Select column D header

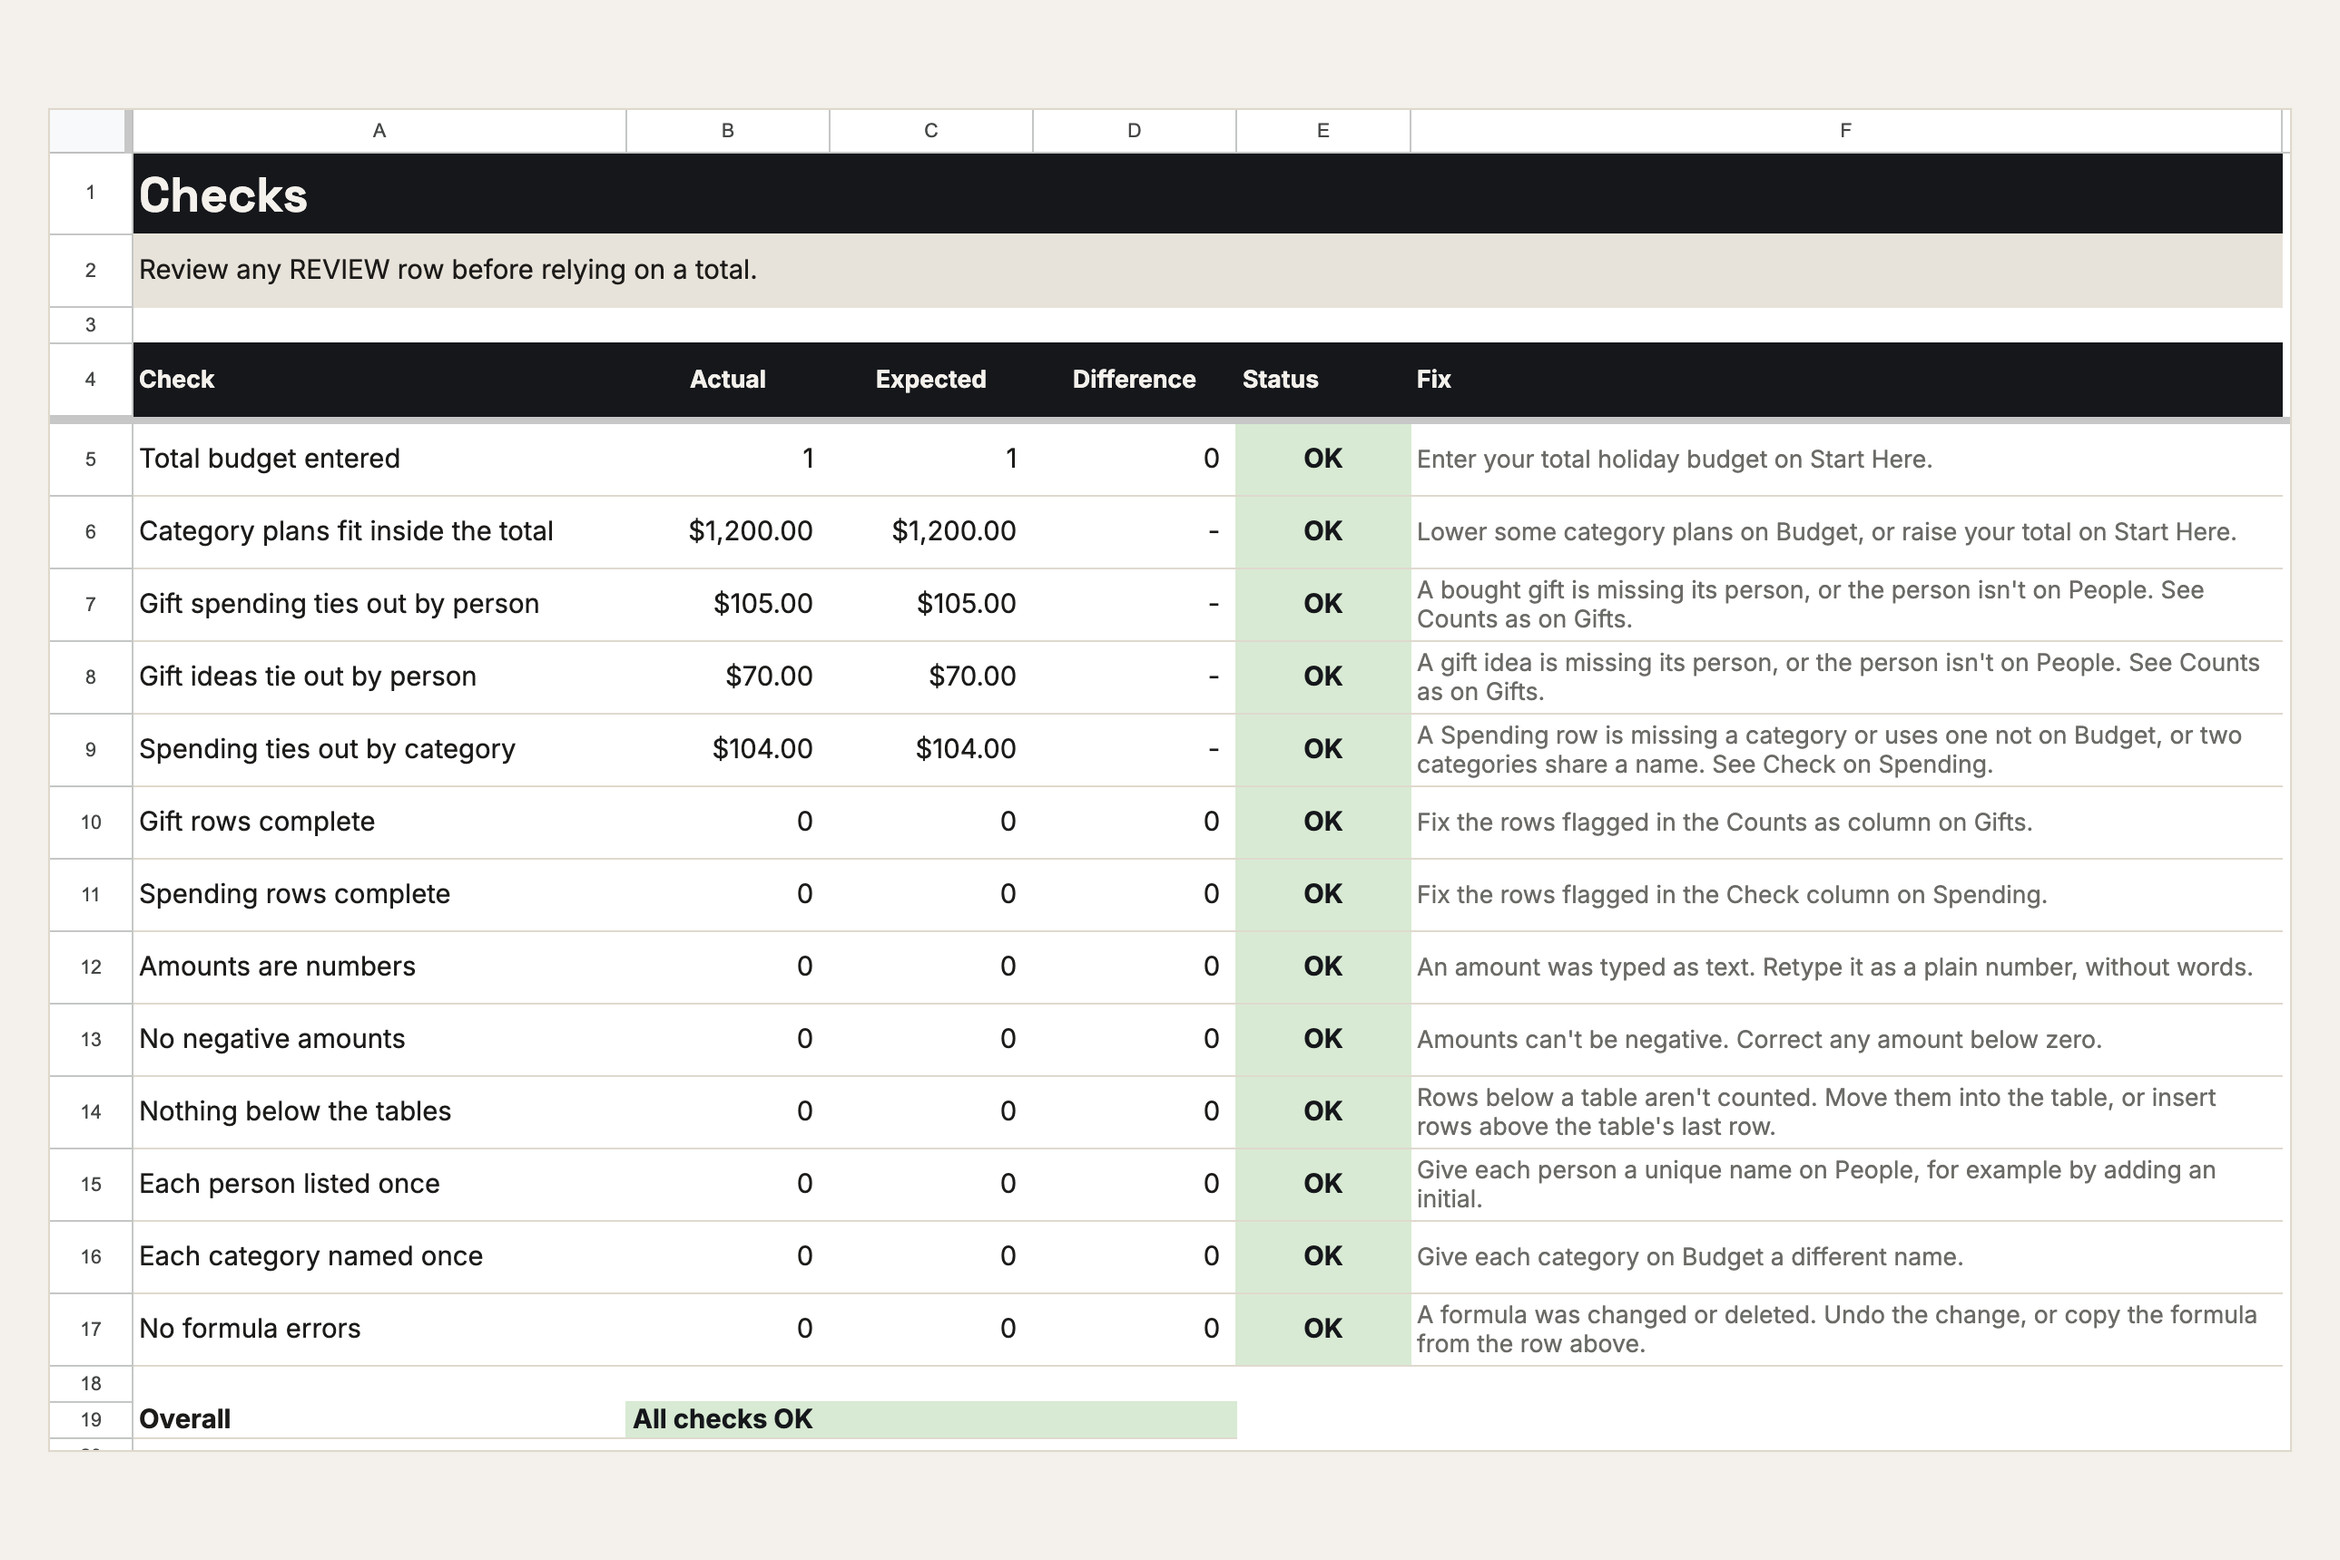[1134, 131]
